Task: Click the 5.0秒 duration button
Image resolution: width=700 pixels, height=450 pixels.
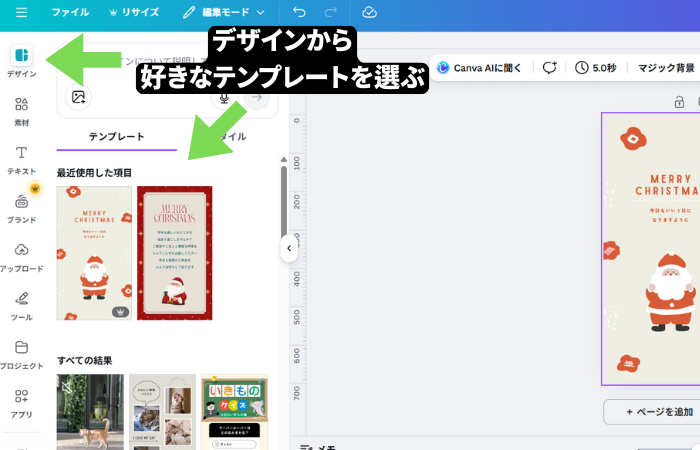Action: (596, 68)
